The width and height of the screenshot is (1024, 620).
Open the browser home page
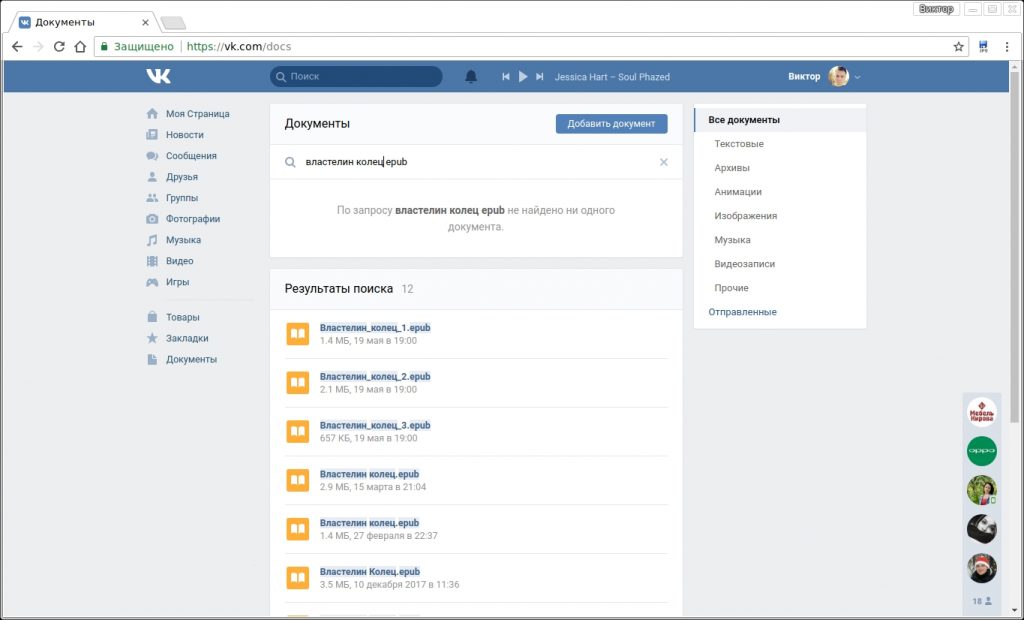80,46
